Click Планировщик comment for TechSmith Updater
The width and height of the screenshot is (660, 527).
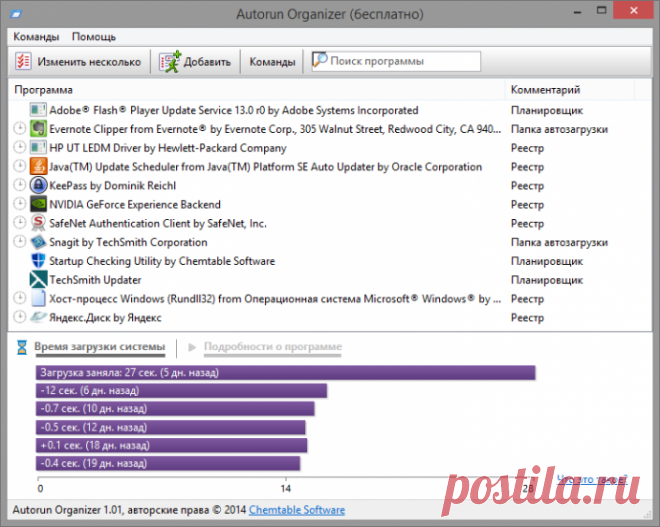[x=547, y=280]
